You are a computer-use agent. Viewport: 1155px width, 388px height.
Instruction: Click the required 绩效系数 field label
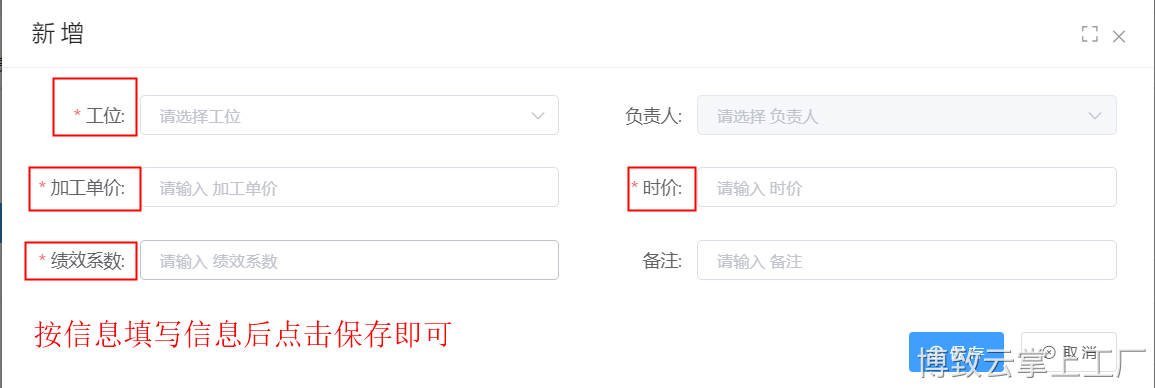82,260
